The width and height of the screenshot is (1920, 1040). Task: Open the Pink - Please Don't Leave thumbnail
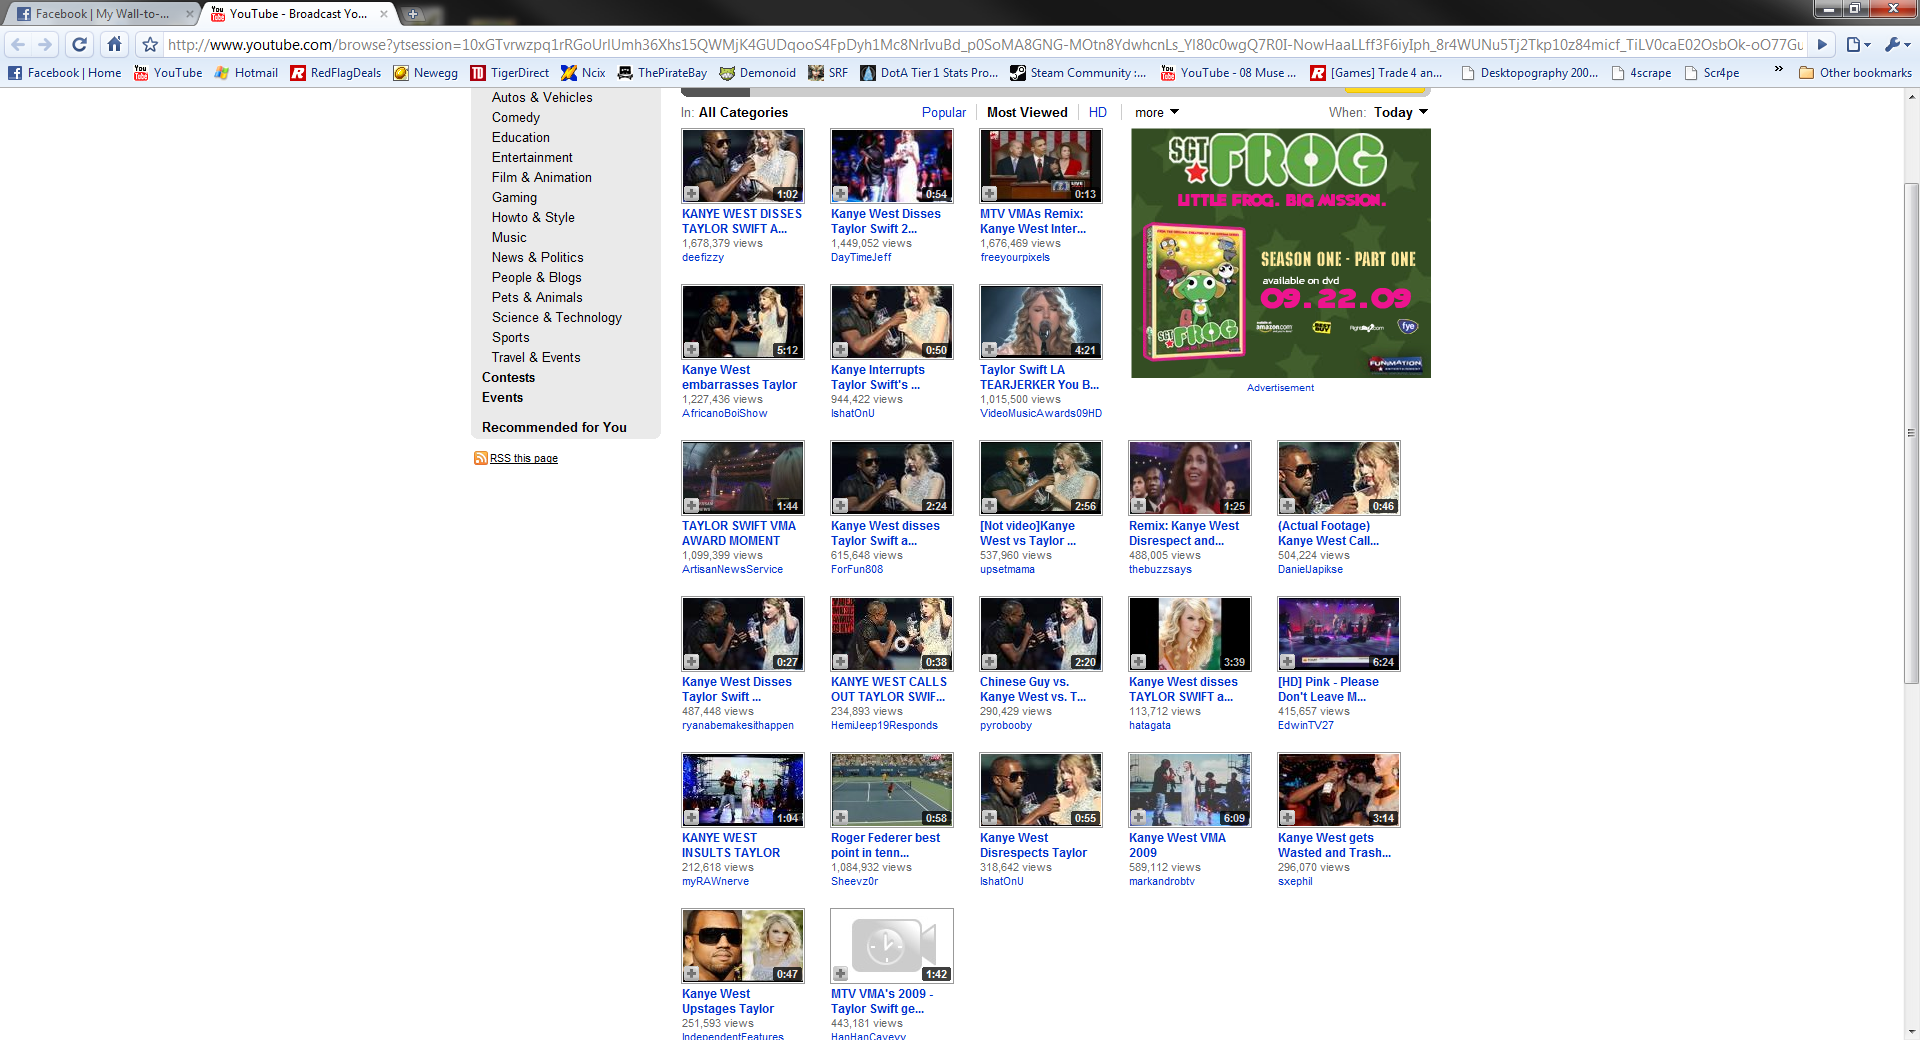(1338, 634)
